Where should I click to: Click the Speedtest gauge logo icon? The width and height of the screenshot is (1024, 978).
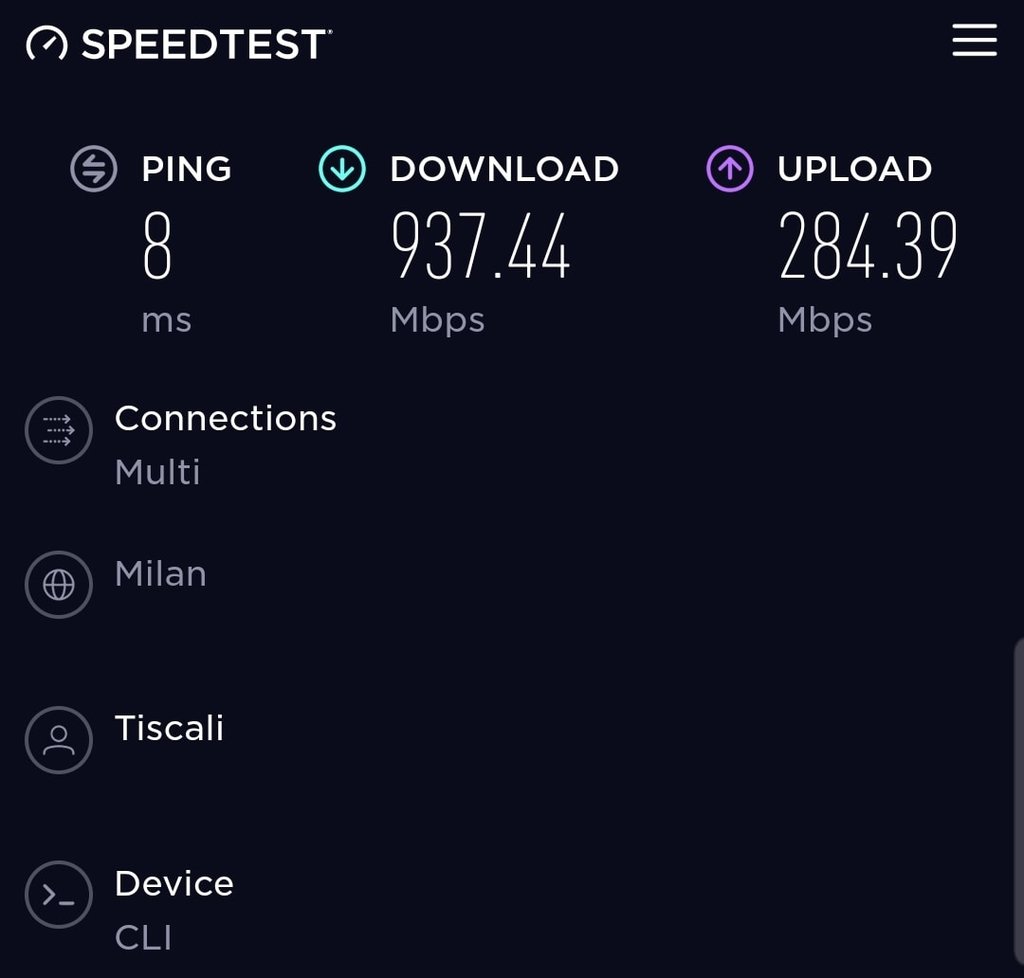coord(47,44)
